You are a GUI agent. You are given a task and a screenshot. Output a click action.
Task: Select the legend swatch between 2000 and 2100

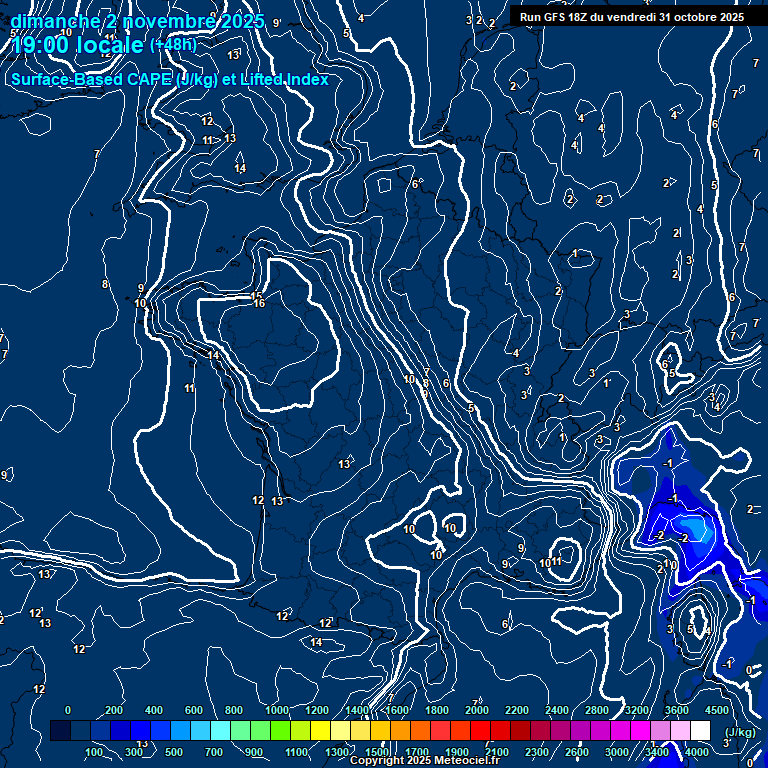coord(480,730)
